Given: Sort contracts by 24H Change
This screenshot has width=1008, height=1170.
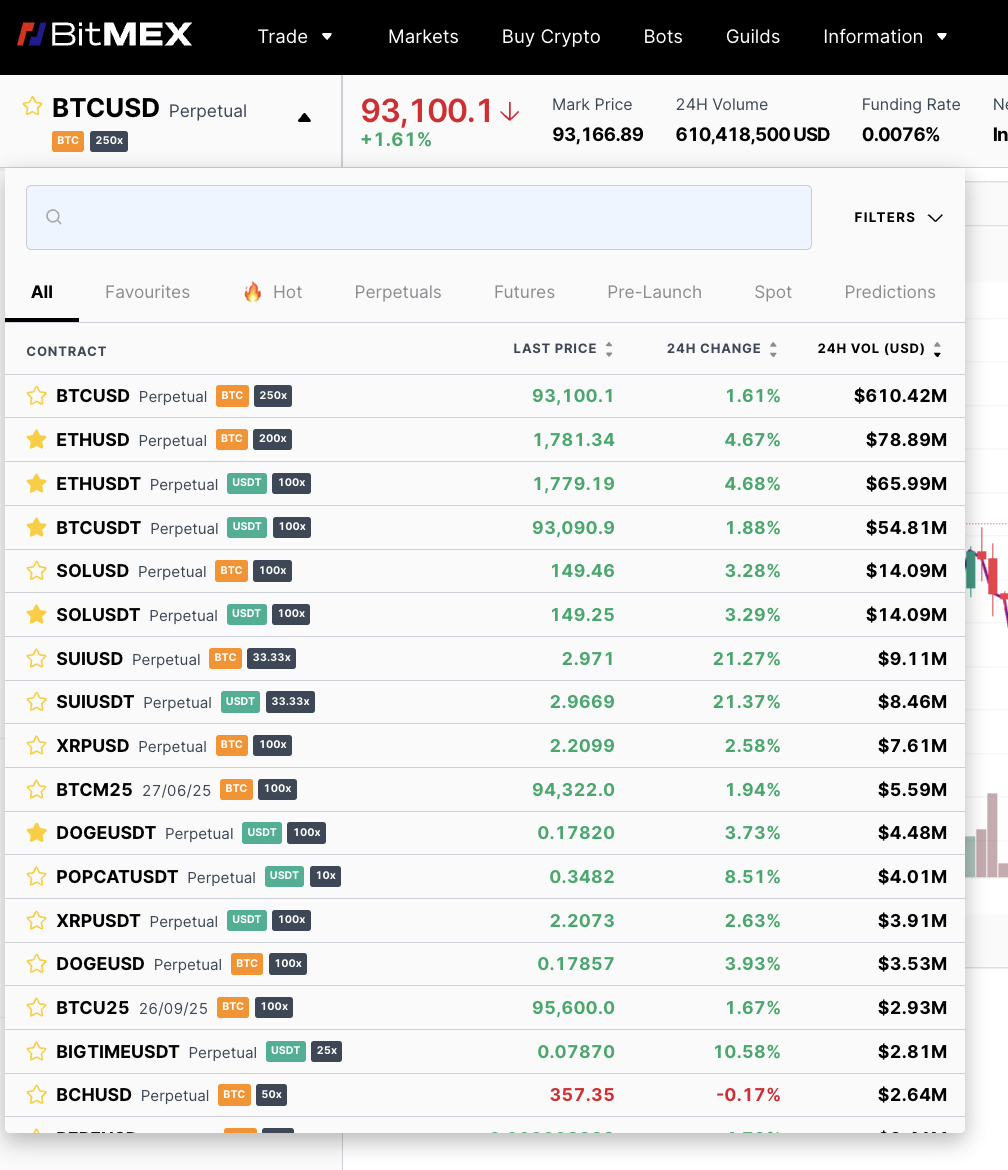Looking at the screenshot, I should pos(722,348).
